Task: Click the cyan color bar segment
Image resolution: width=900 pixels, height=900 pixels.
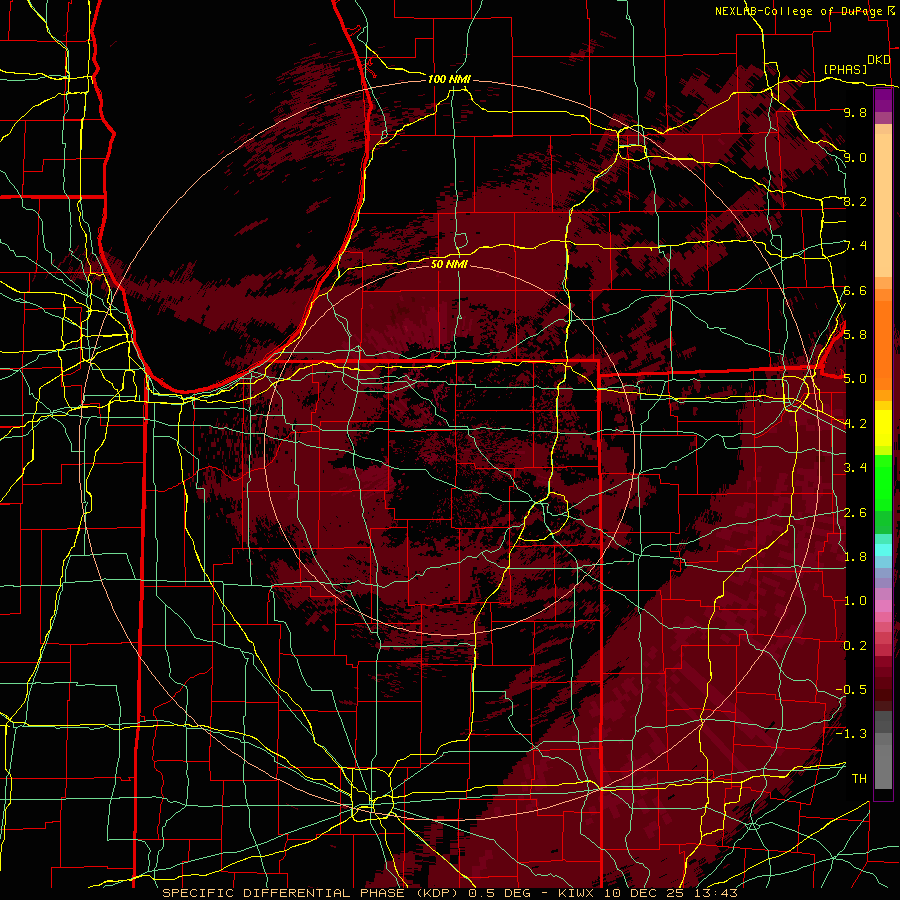Action: click(x=883, y=549)
